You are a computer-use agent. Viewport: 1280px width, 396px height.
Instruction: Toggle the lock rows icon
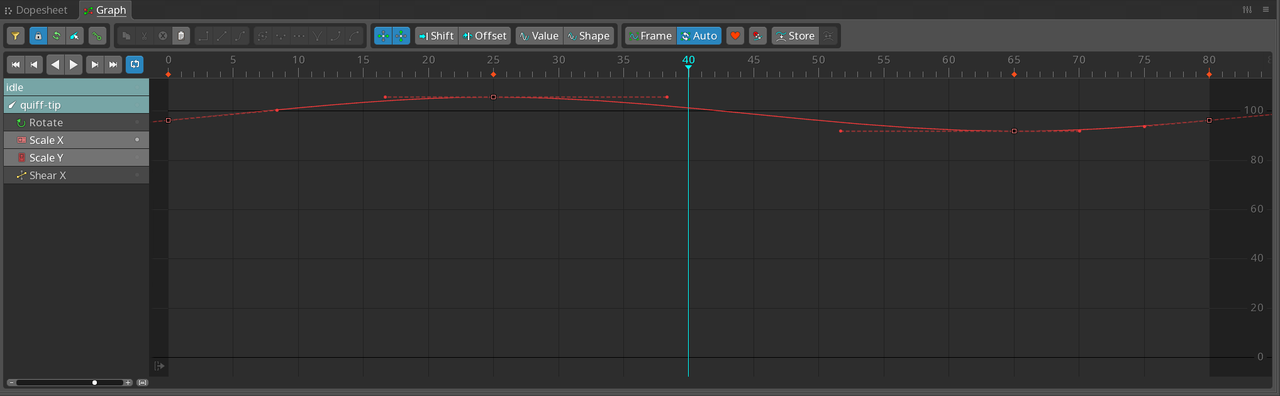(x=38, y=36)
